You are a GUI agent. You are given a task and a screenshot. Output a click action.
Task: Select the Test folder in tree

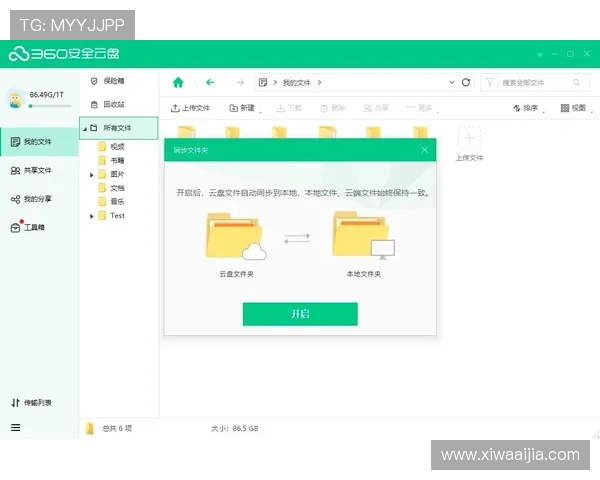coord(111,216)
